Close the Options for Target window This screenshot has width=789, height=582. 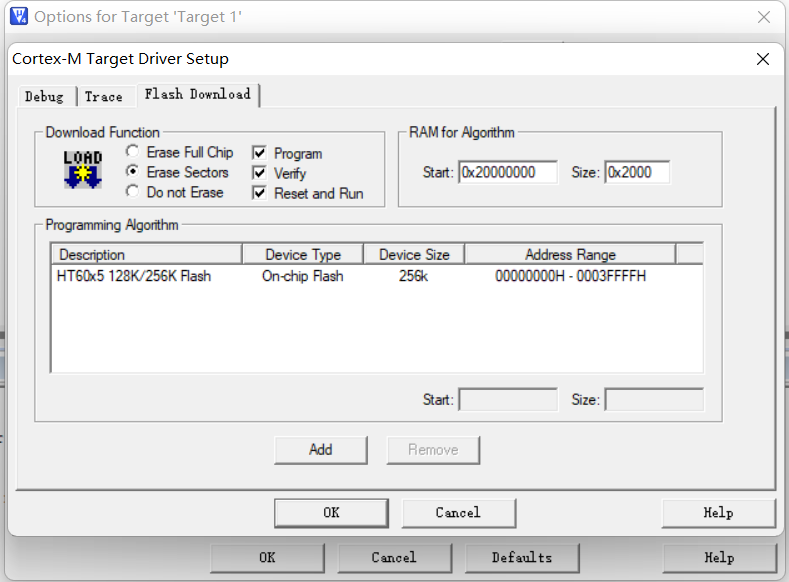[764, 17]
